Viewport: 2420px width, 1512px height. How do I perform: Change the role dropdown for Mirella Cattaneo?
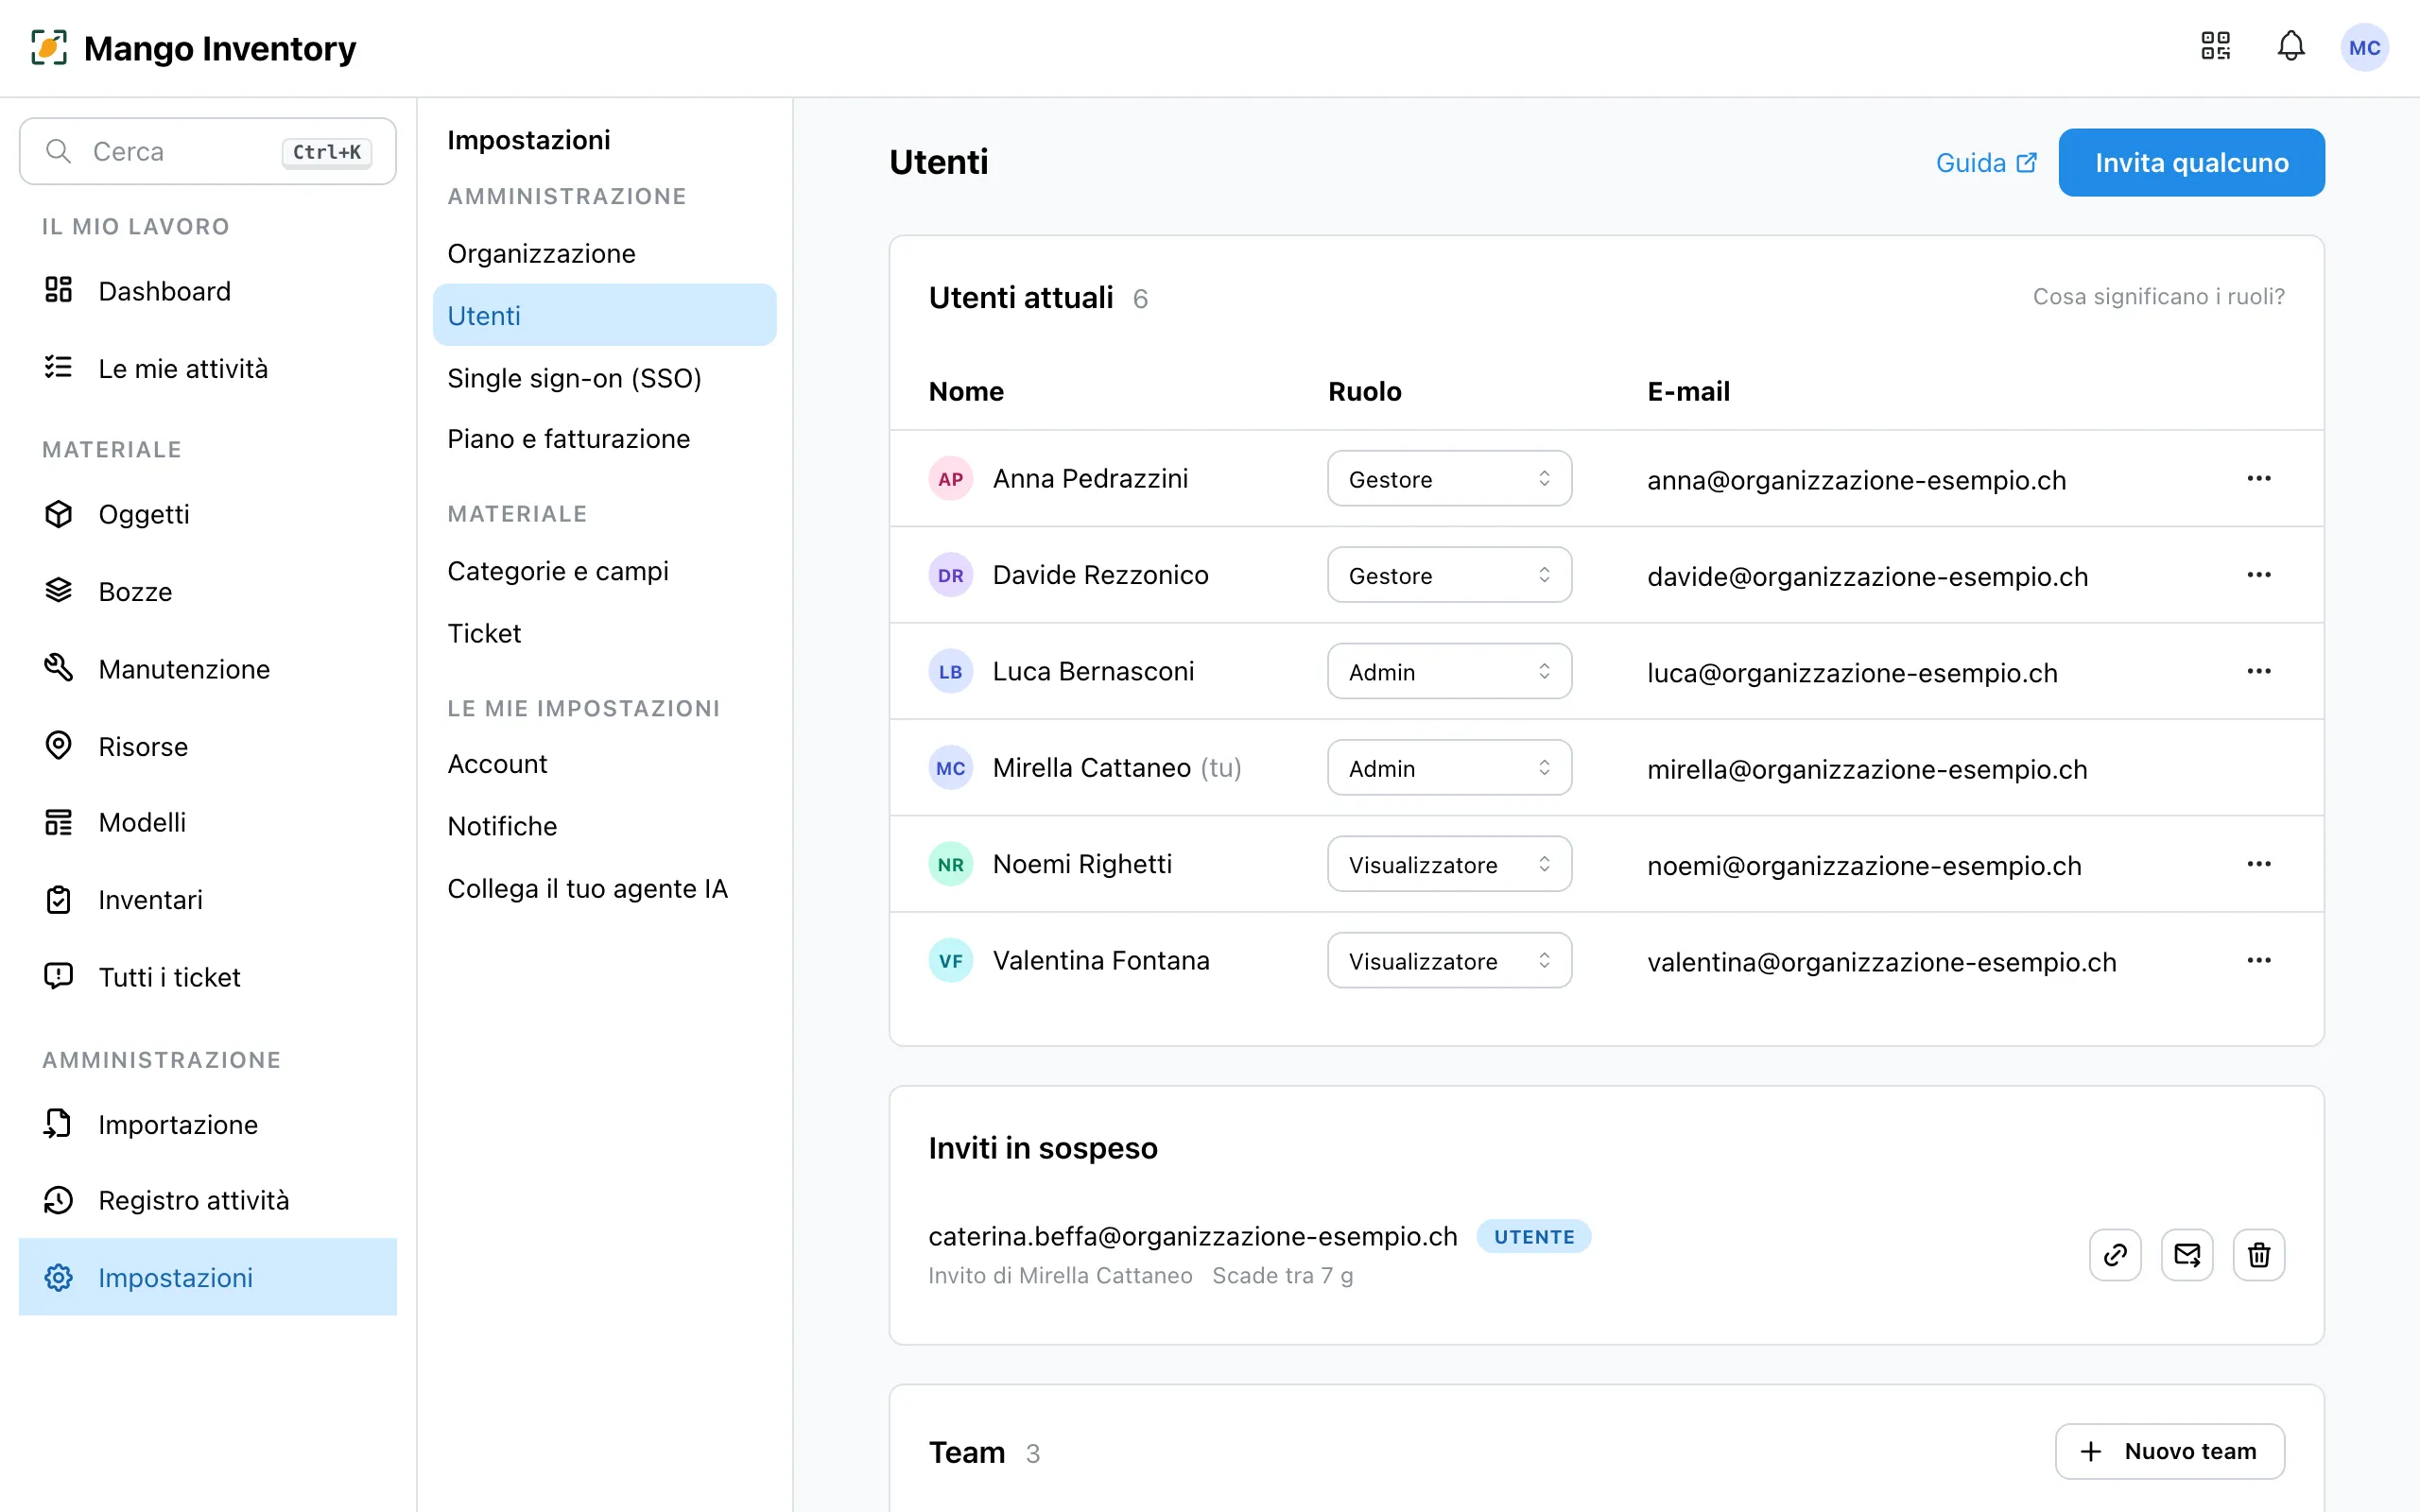[x=1449, y=768]
